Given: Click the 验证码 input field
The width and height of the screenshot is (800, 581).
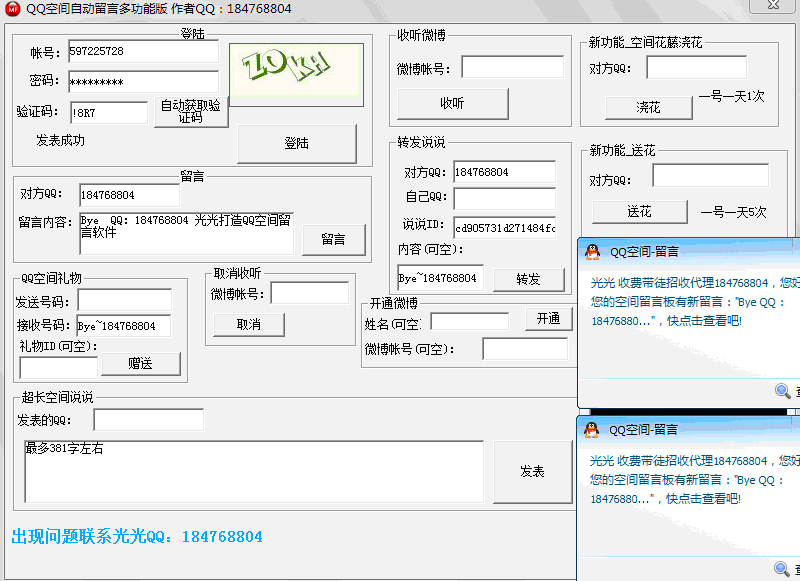Looking at the screenshot, I should coord(109,113).
